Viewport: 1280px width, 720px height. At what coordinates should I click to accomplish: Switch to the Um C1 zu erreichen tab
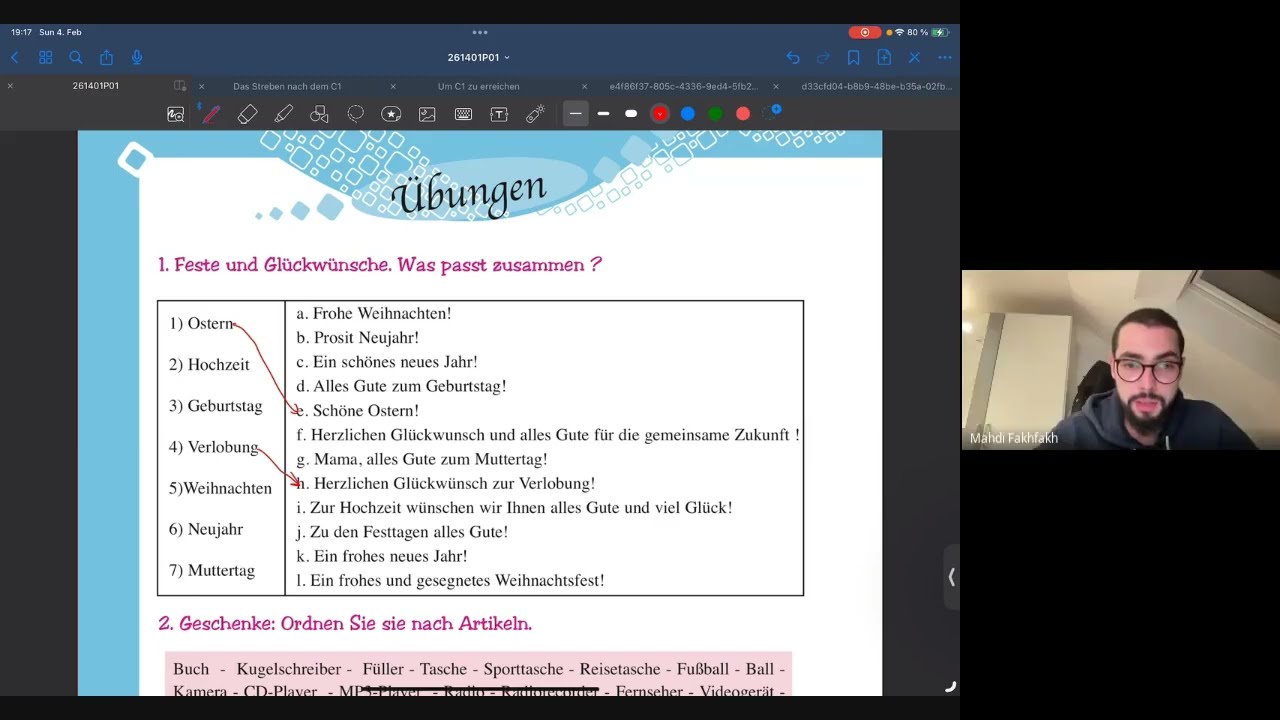478,86
